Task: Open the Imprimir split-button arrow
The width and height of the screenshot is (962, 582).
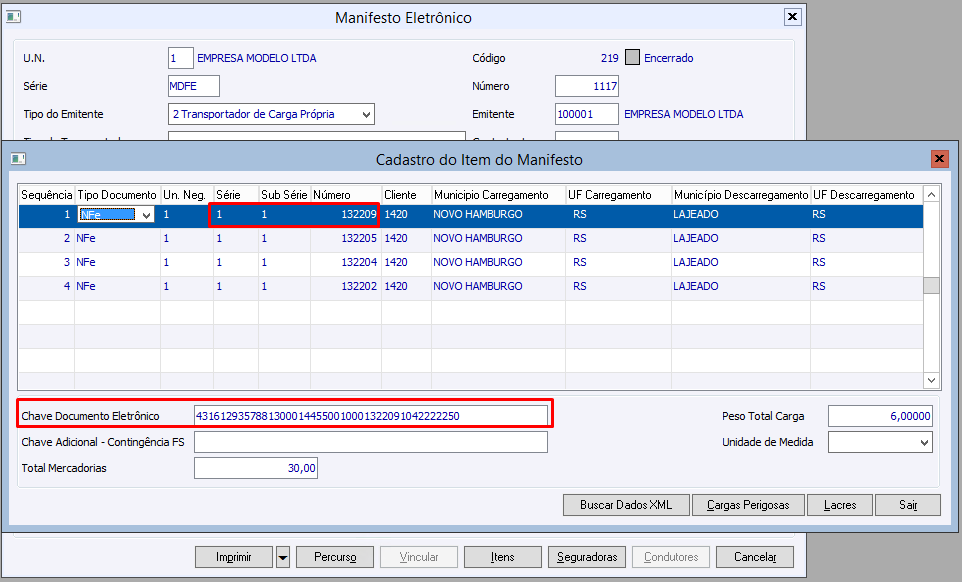Action: pyautogui.click(x=283, y=557)
